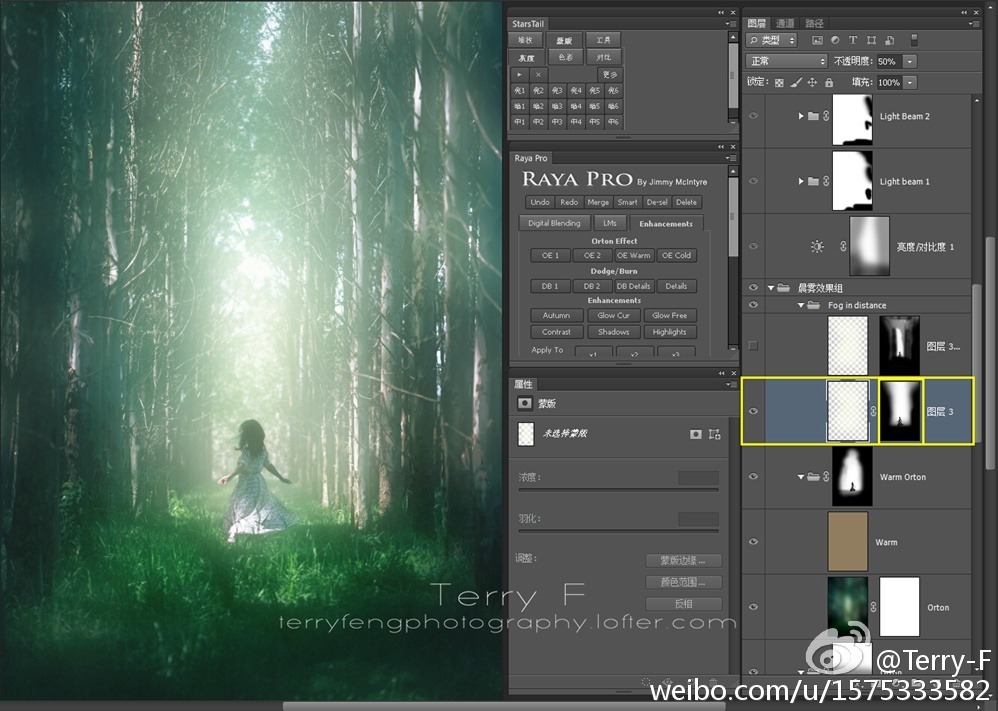Filter layers by smart objects icon

(x=890, y=40)
